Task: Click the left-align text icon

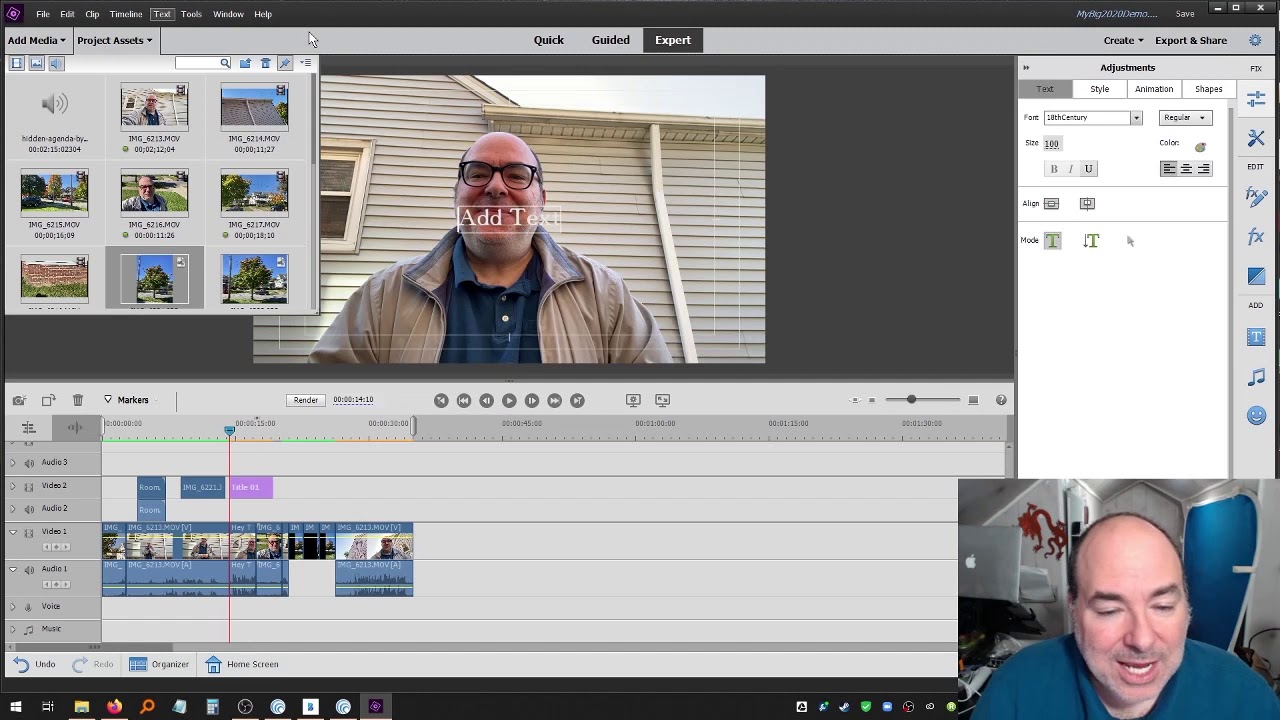Action: pos(1168,169)
